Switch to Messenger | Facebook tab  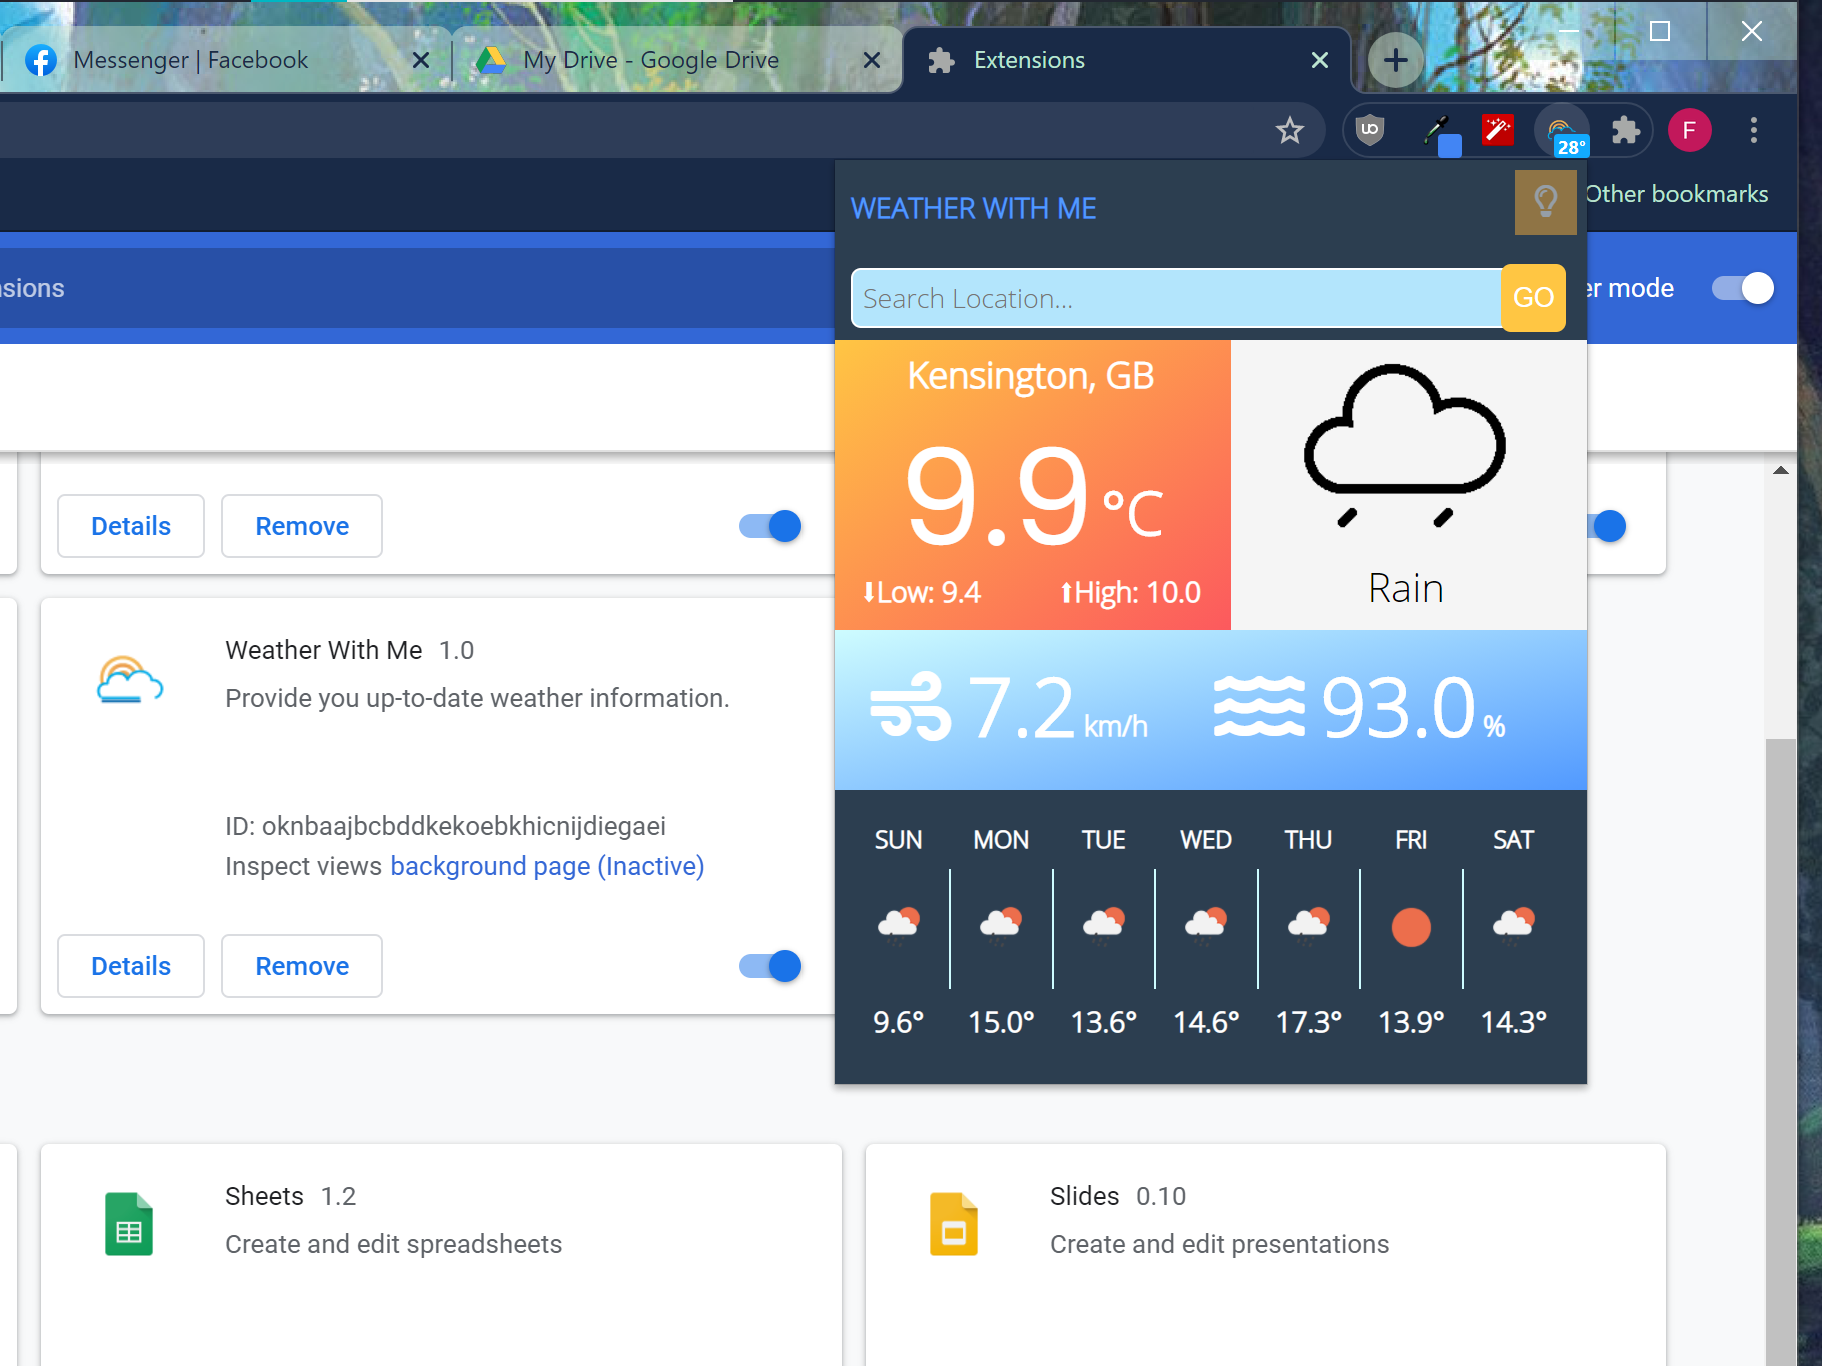pyautogui.click(x=190, y=60)
